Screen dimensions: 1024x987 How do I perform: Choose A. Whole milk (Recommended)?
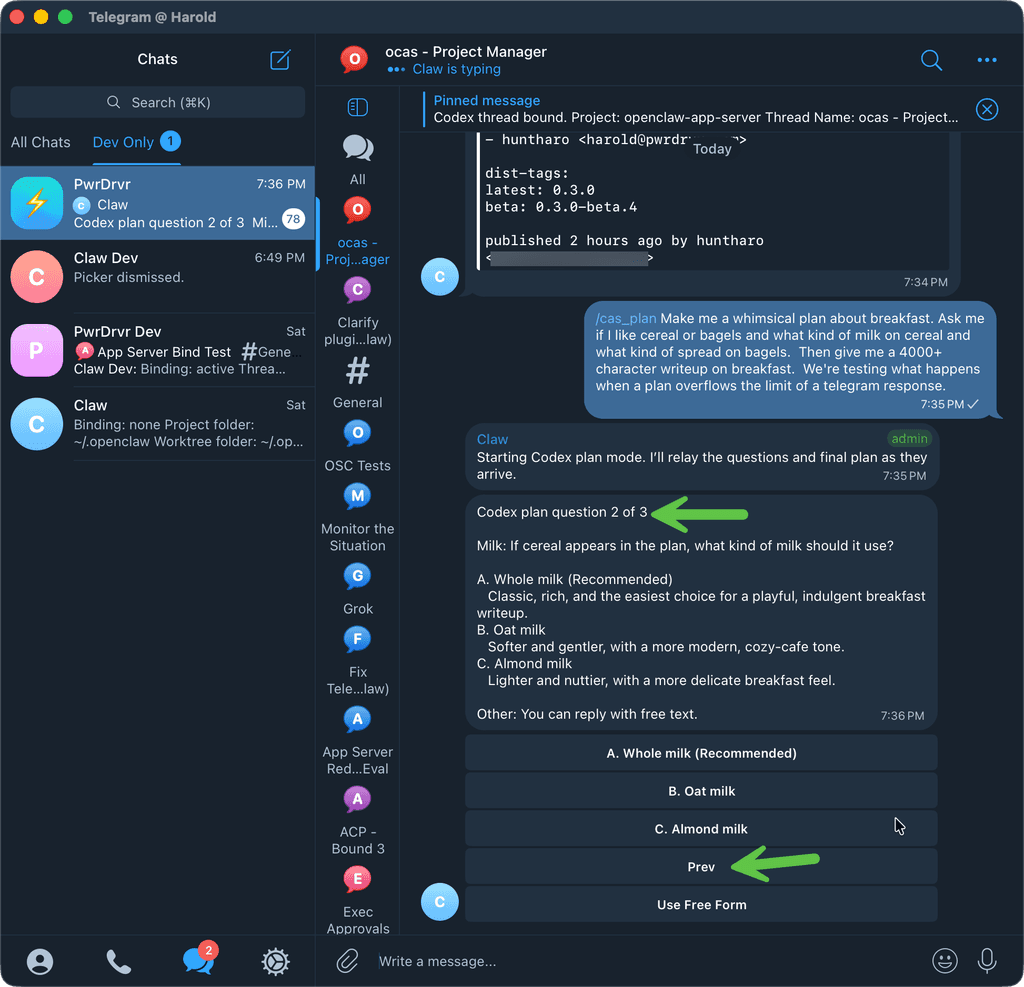[x=701, y=753]
